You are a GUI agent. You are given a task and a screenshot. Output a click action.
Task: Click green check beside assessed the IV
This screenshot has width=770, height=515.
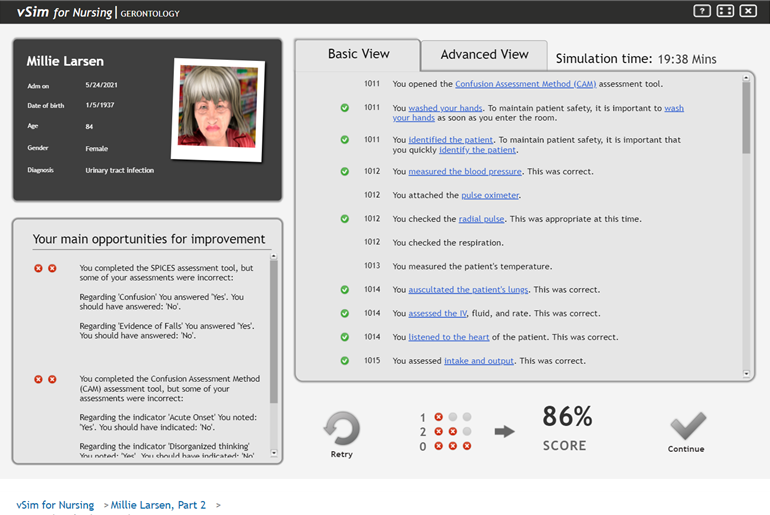click(x=345, y=313)
